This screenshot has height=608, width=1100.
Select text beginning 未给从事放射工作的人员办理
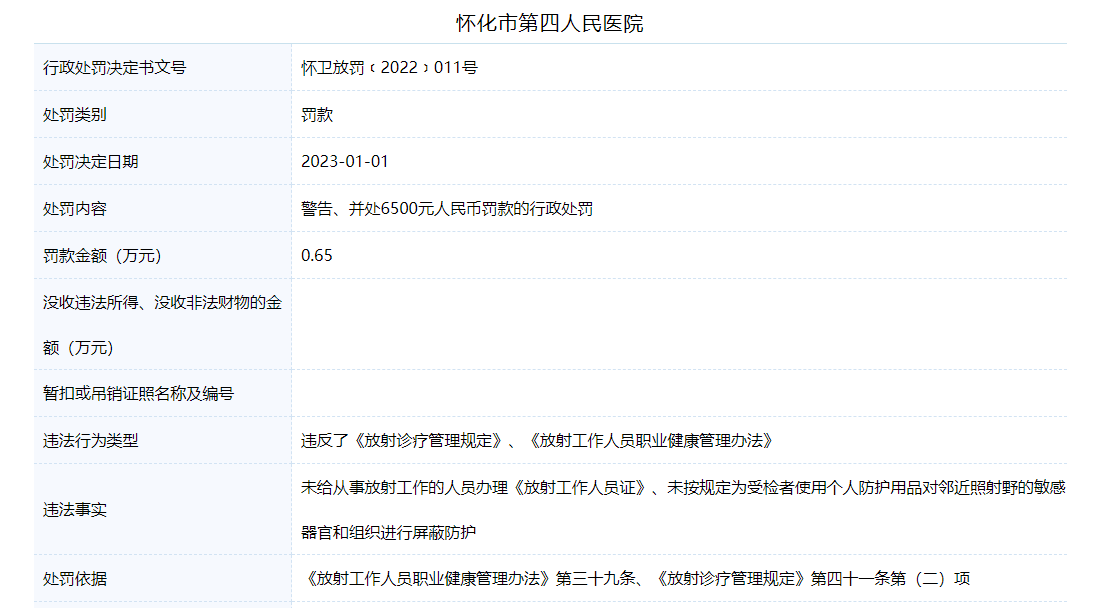tap(683, 487)
